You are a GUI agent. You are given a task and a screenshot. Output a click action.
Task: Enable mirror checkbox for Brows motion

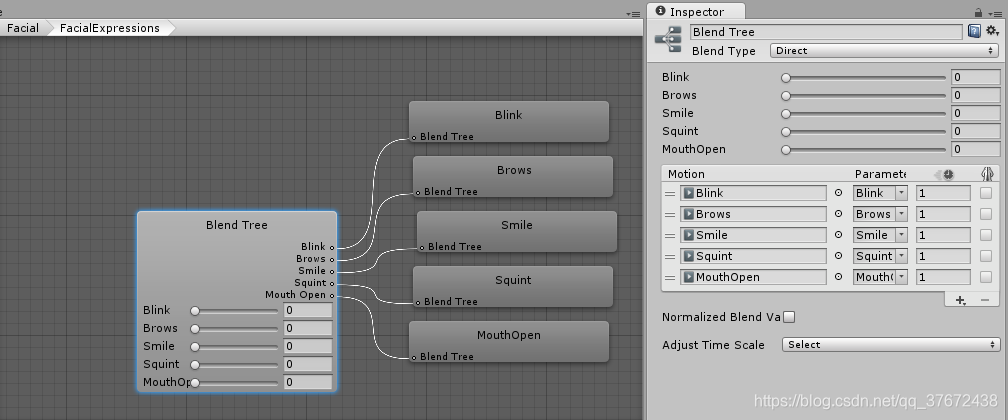pyautogui.click(x=986, y=214)
